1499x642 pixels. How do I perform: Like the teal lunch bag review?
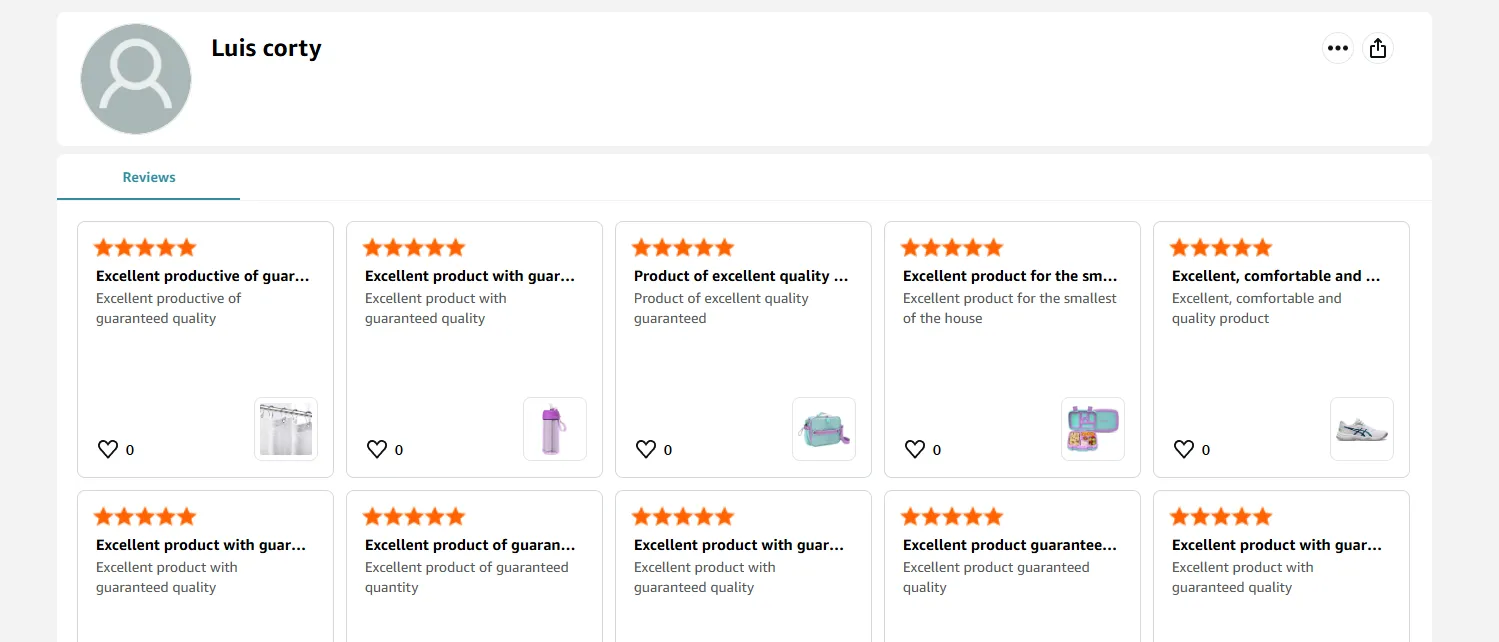[646, 450]
